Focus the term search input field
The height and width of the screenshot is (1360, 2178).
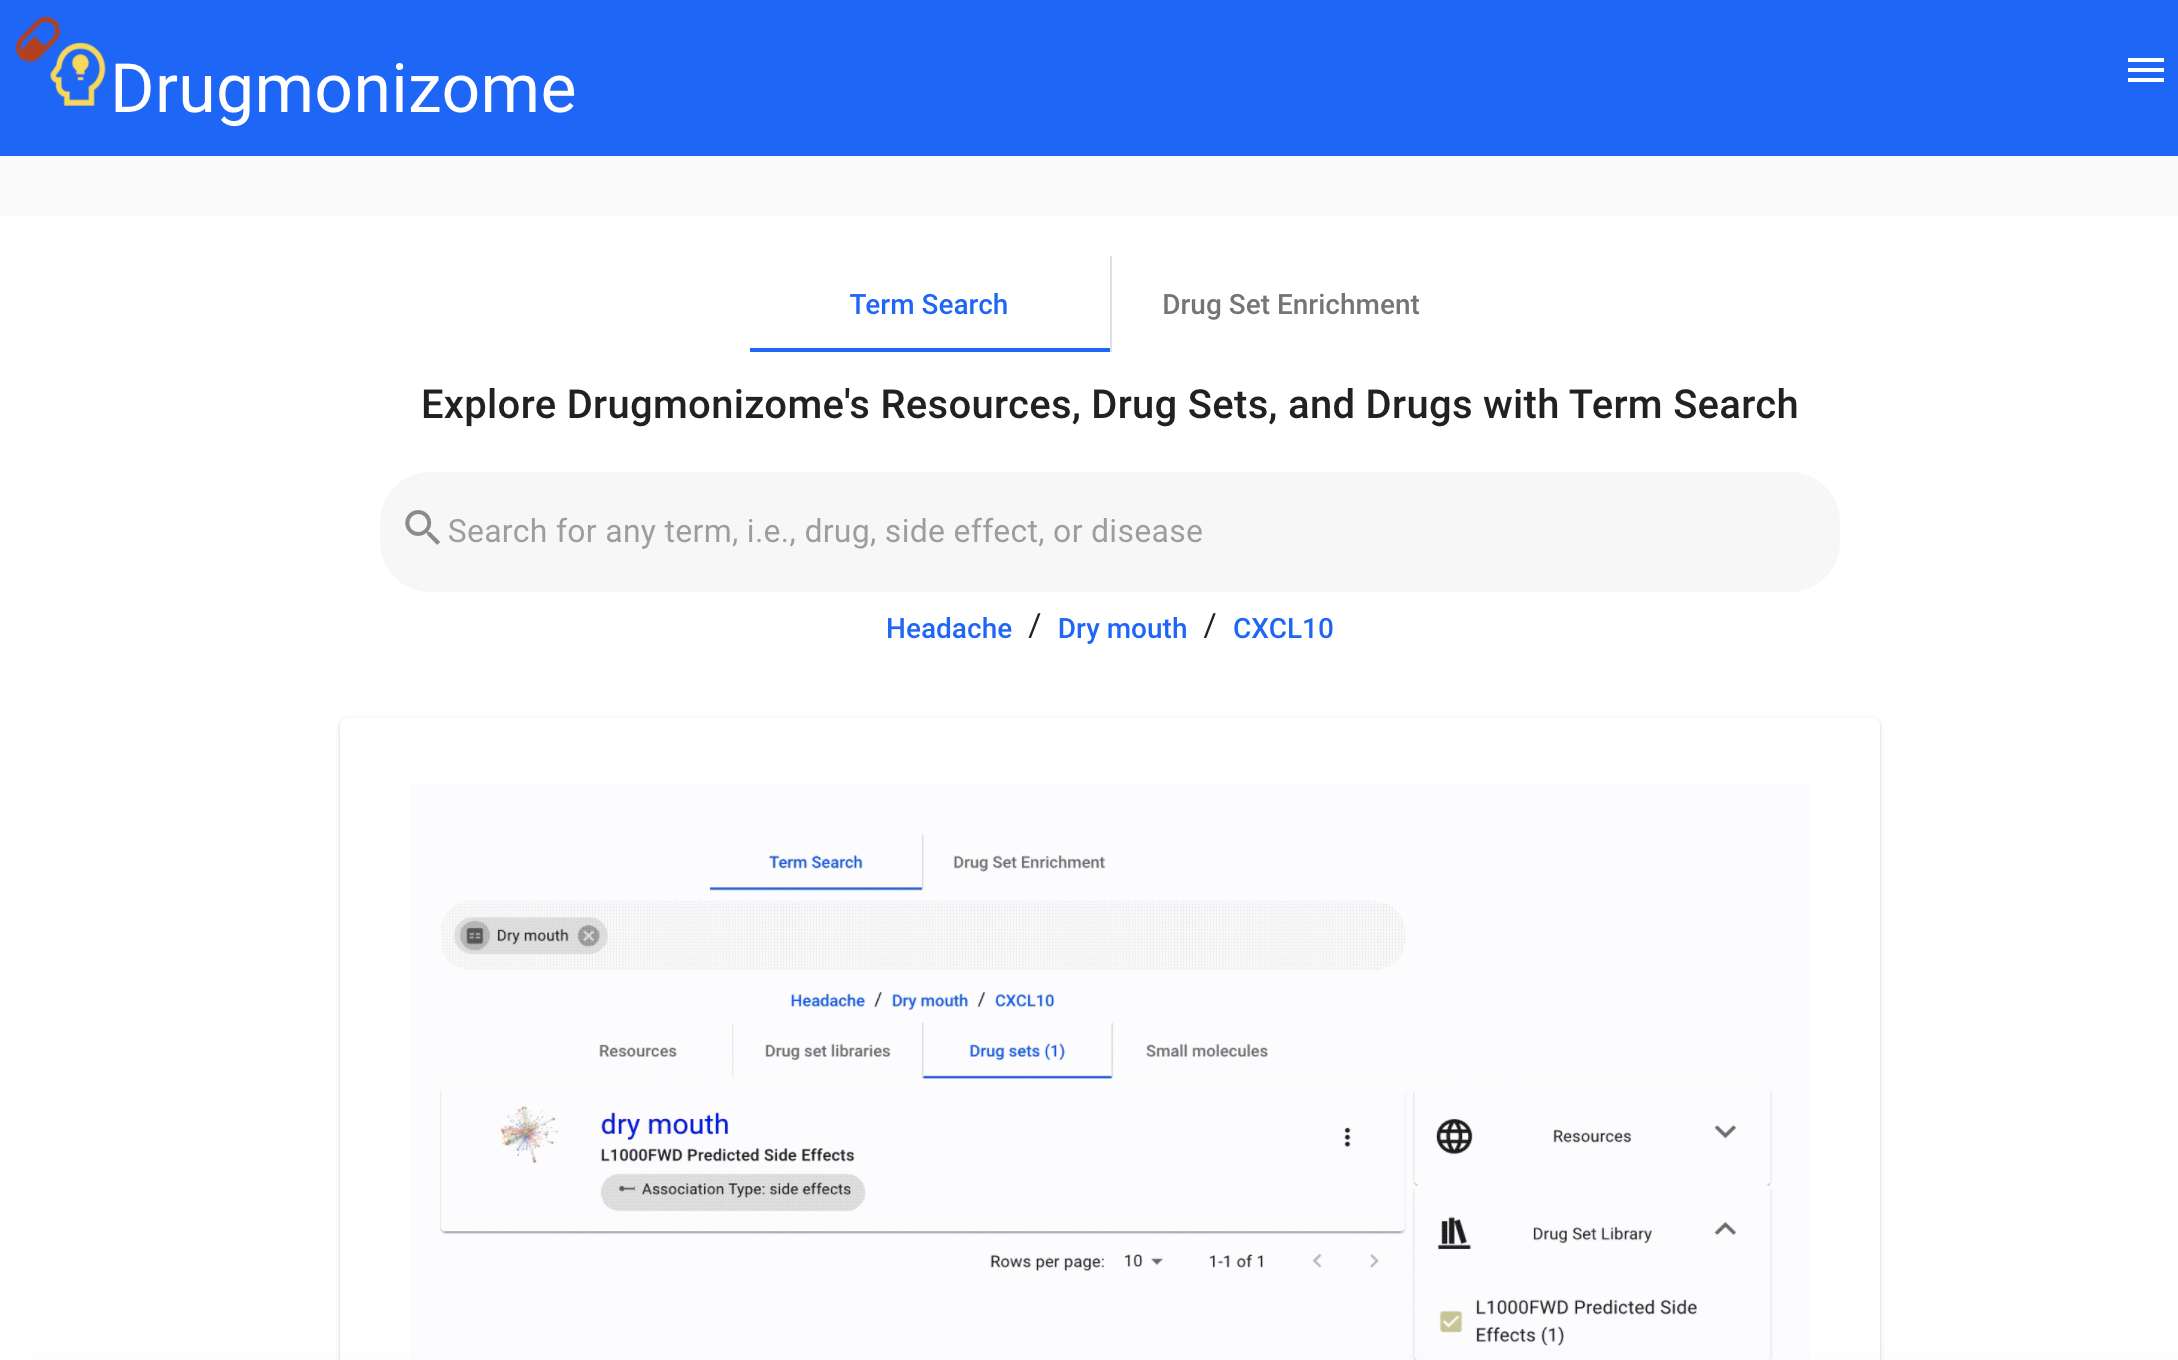[x=1110, y=531]
